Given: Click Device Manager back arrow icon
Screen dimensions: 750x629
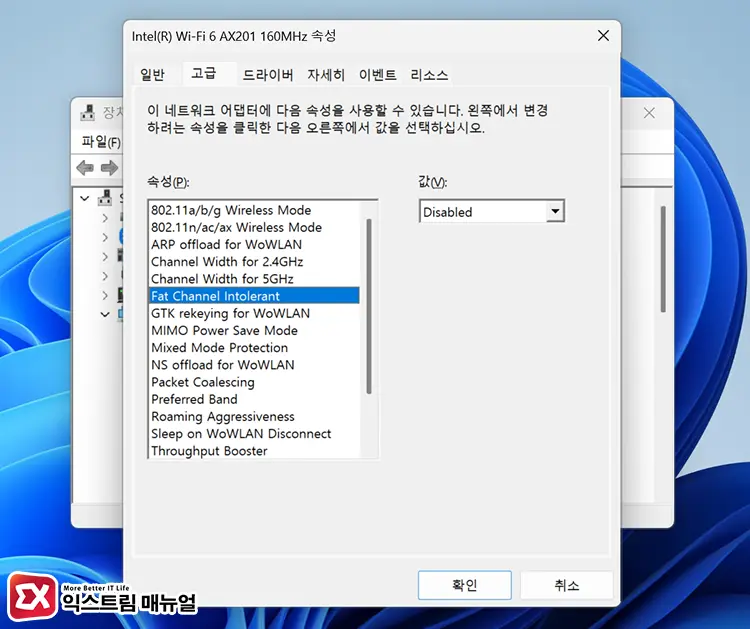Looking at the screenshot, I should click(85, 168).
